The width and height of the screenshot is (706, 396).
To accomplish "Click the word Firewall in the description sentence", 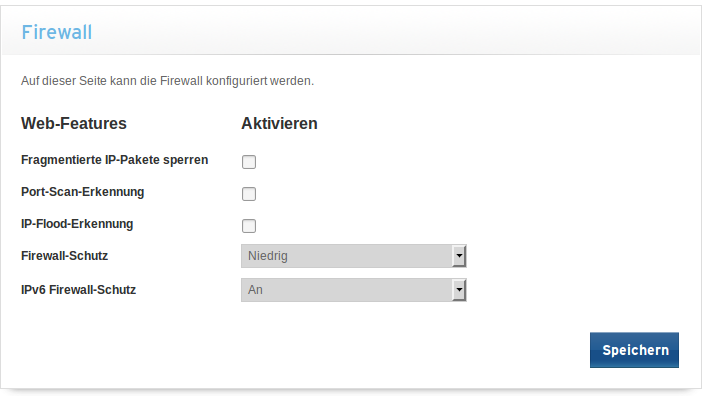I will pyautogui.click(x=181, y=81).
